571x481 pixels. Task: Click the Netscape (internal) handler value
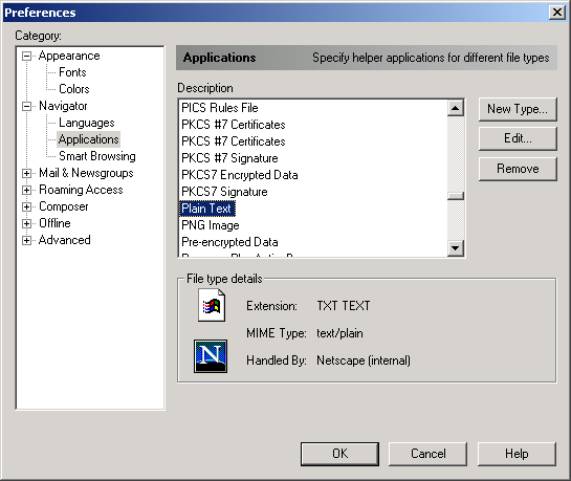(363, 360)
